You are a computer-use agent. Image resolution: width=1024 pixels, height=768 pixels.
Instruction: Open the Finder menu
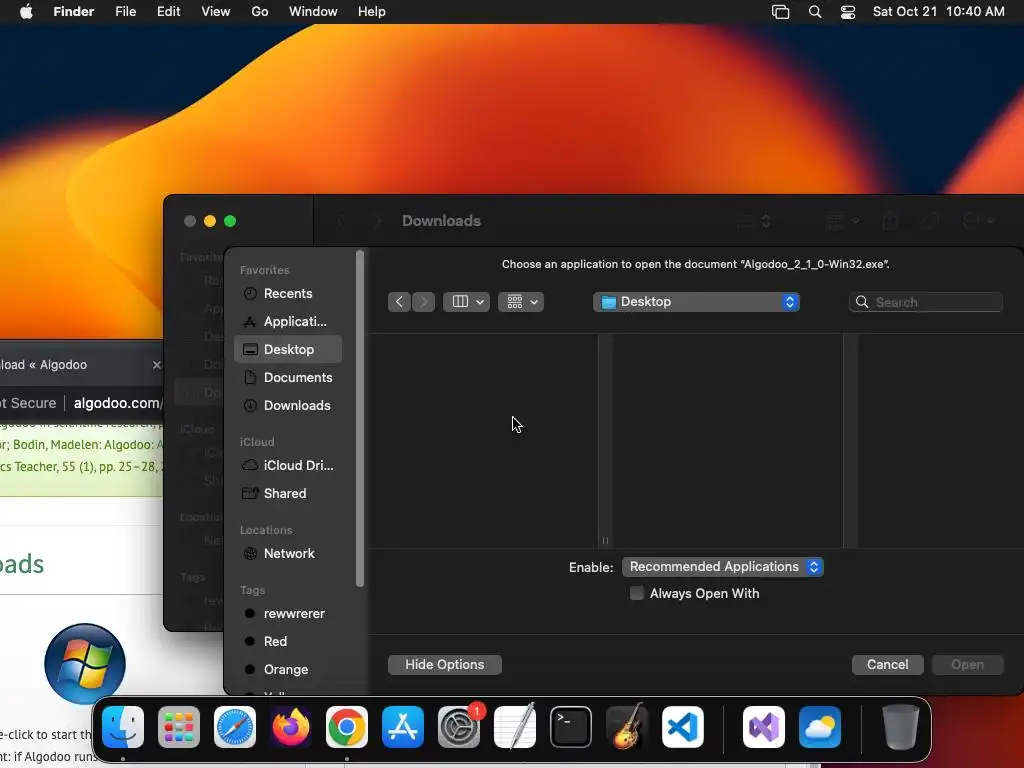[74, 12]
